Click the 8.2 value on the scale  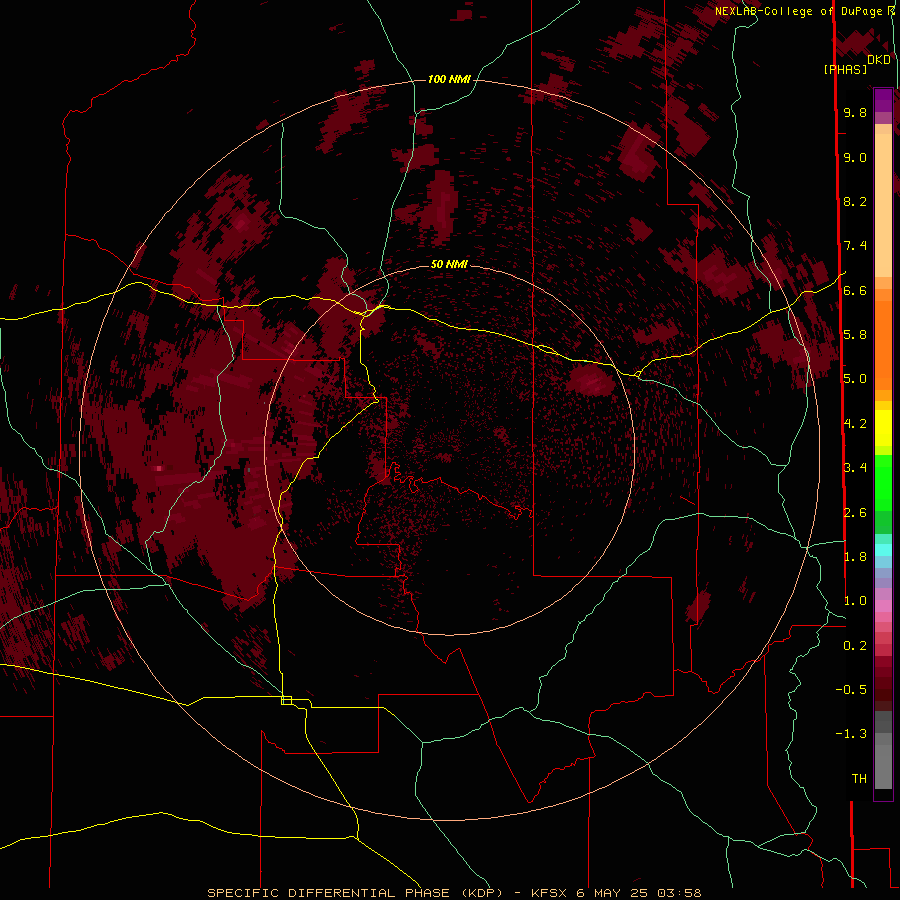click(x=855, y=201)
